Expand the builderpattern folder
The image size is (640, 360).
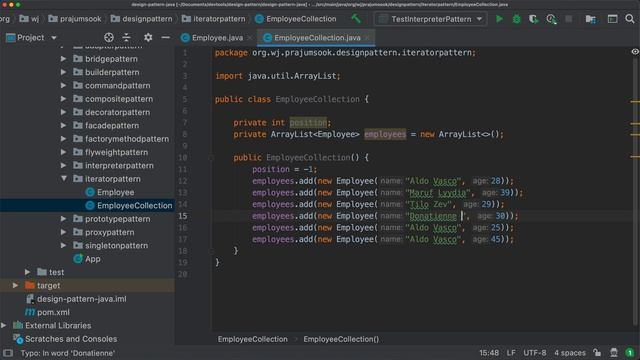pos(63,72)
